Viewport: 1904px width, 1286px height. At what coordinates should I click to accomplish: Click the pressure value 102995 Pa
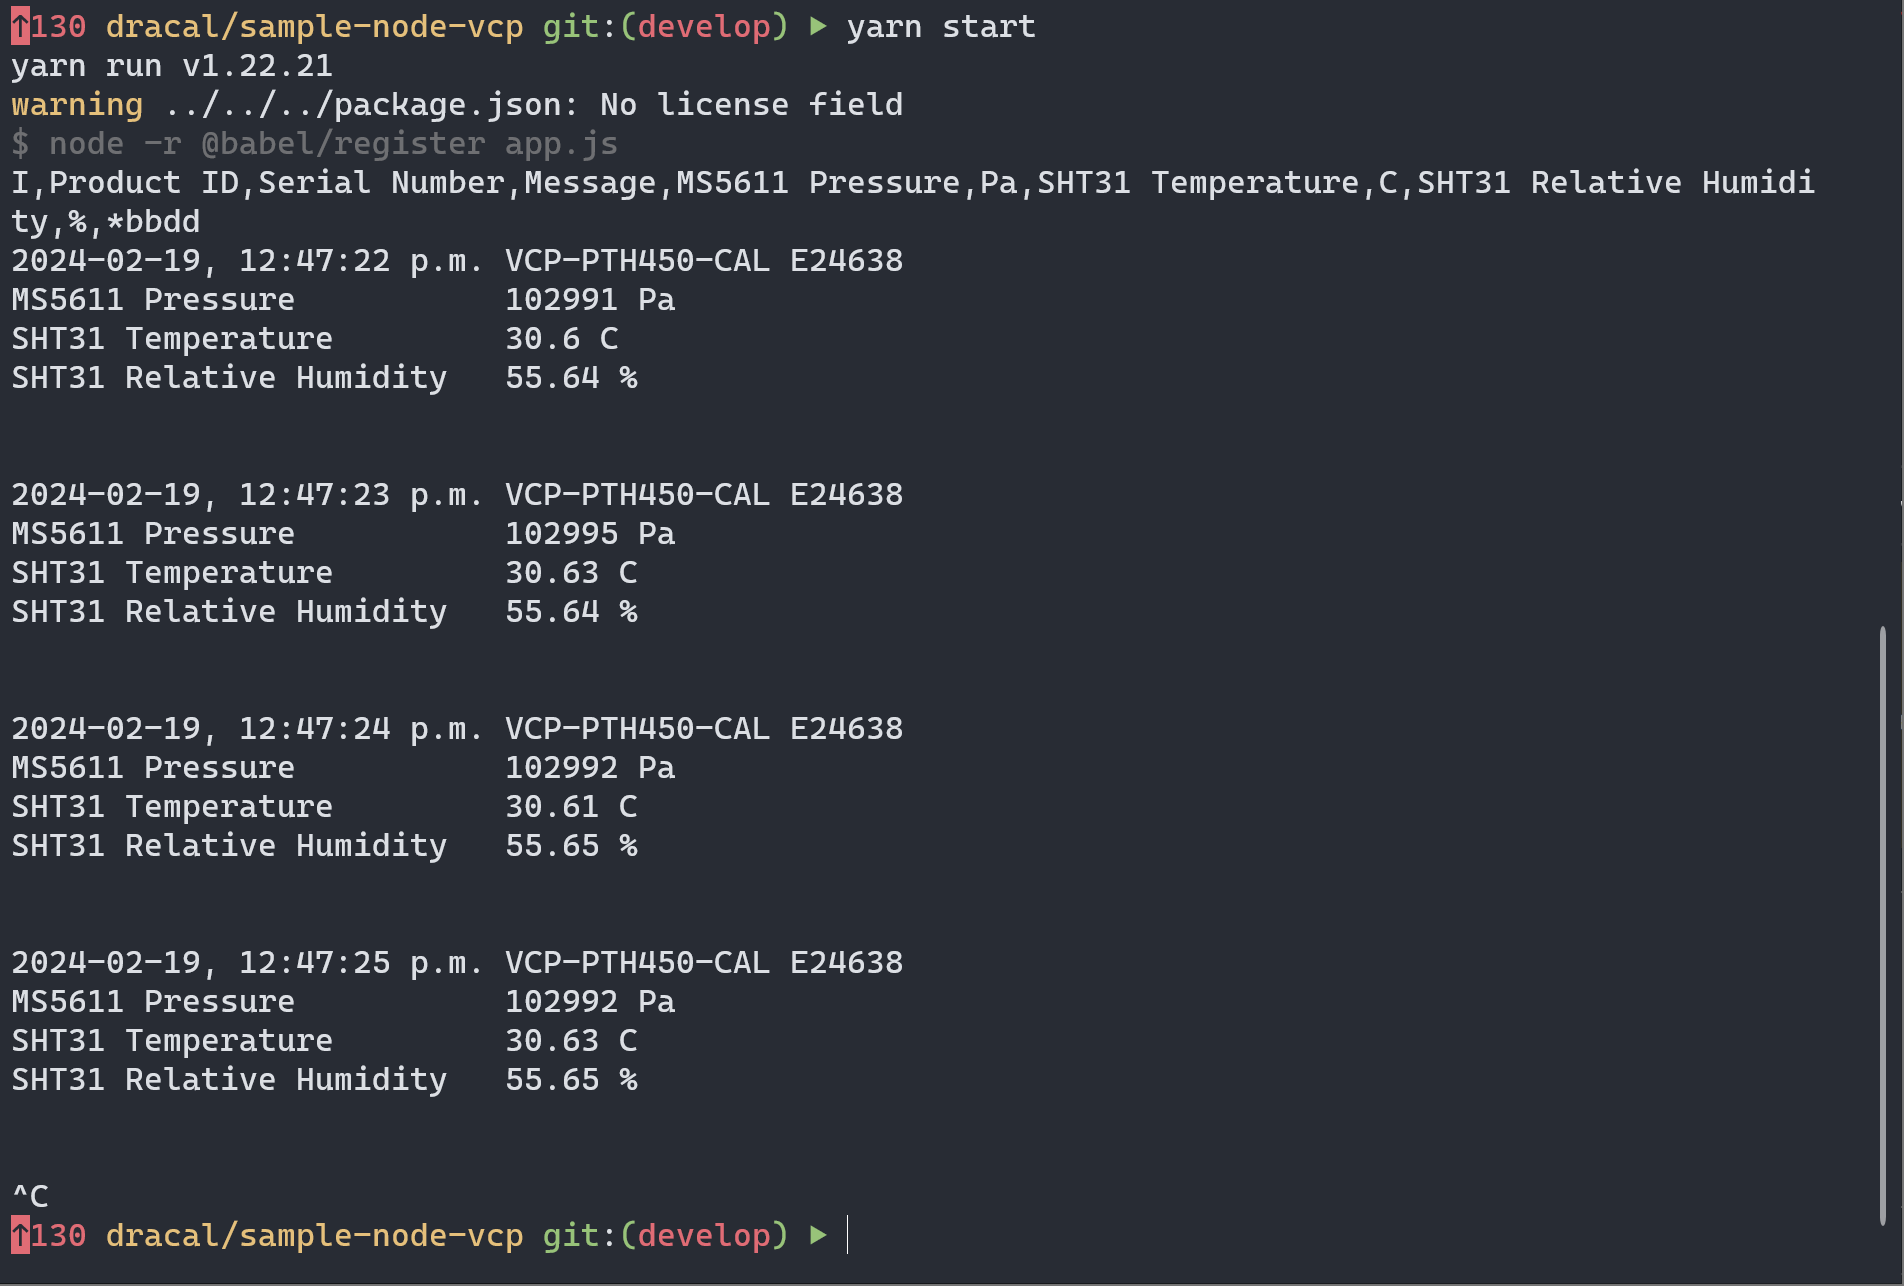coord(589,534)
